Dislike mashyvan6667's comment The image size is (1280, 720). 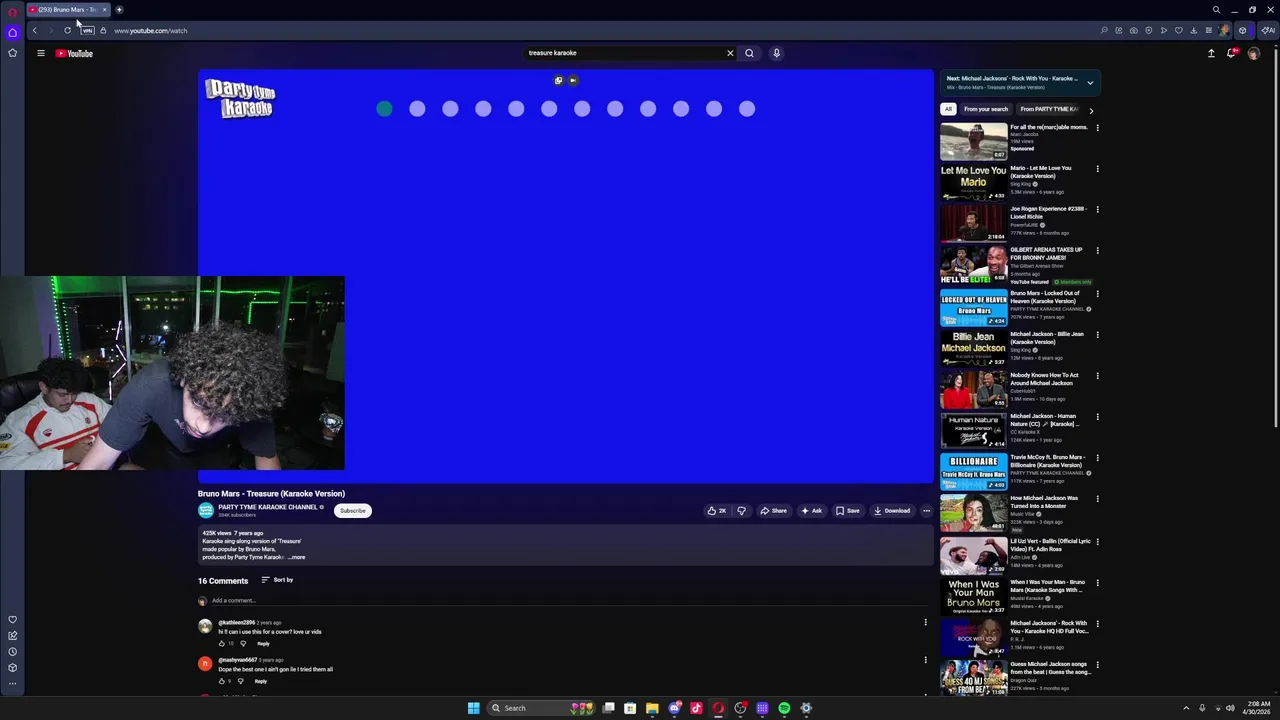(240, 681)
